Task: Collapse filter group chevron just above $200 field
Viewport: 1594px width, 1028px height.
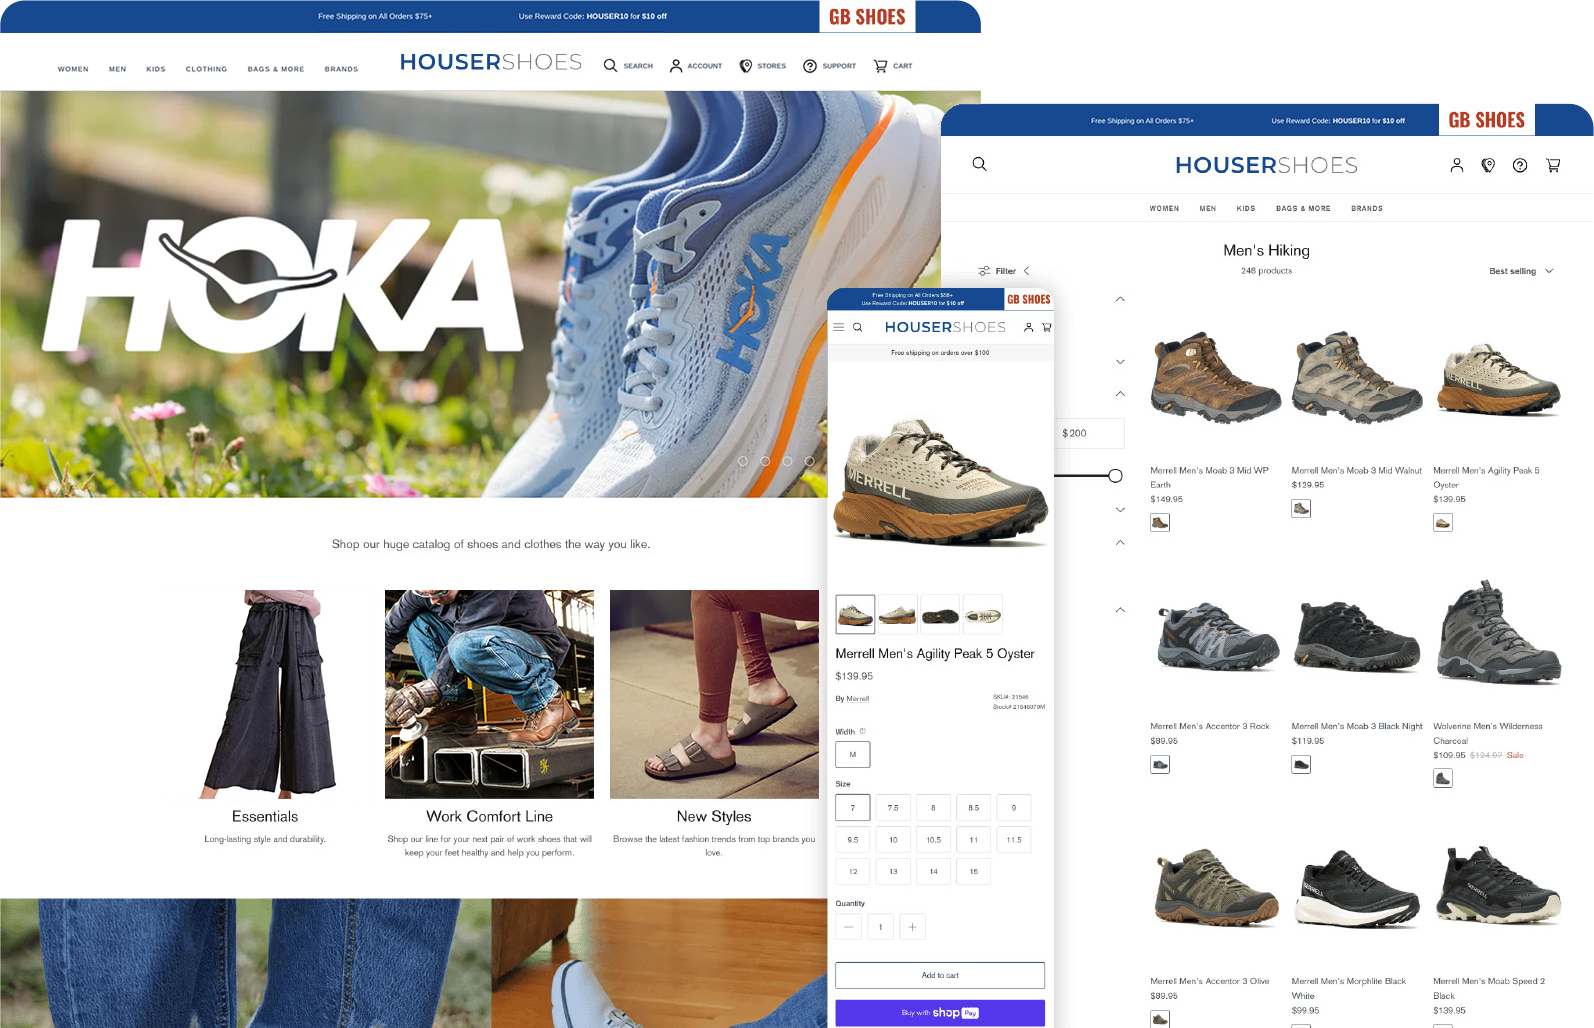Action: click(x=1120, y=393)
